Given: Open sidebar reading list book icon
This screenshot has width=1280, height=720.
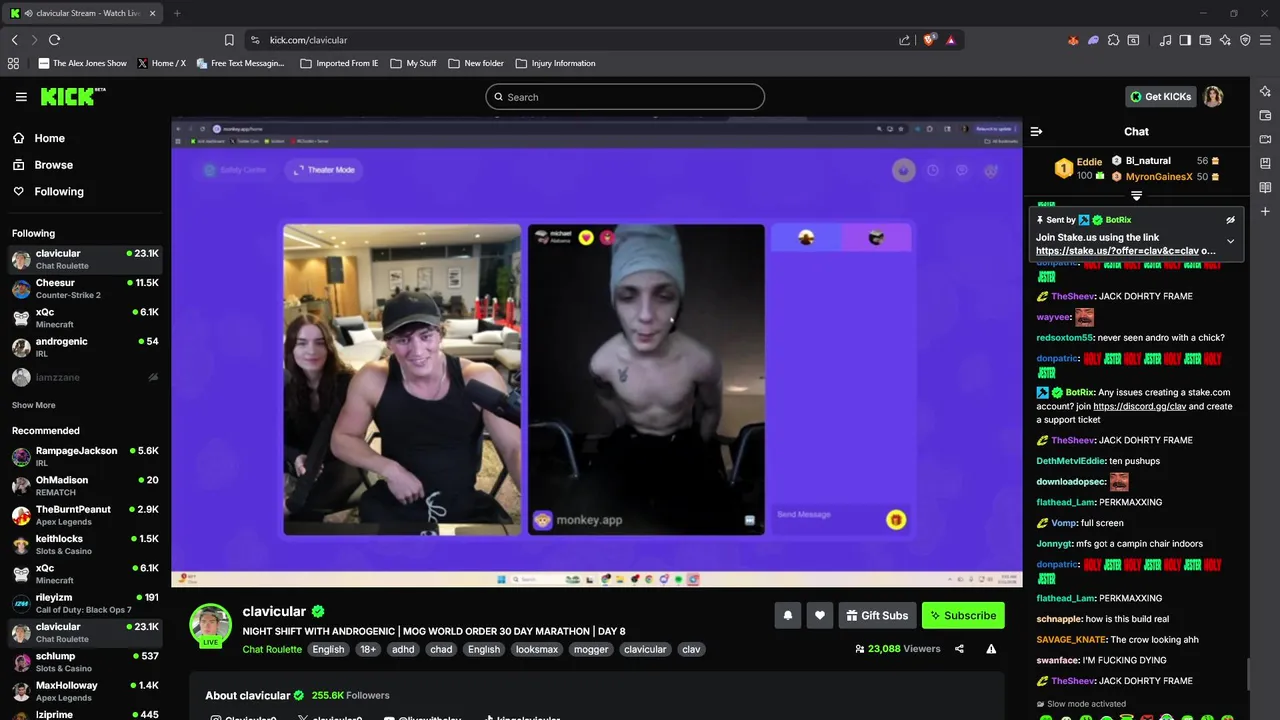Looking at the screenshot, I should pos(1265,187).
